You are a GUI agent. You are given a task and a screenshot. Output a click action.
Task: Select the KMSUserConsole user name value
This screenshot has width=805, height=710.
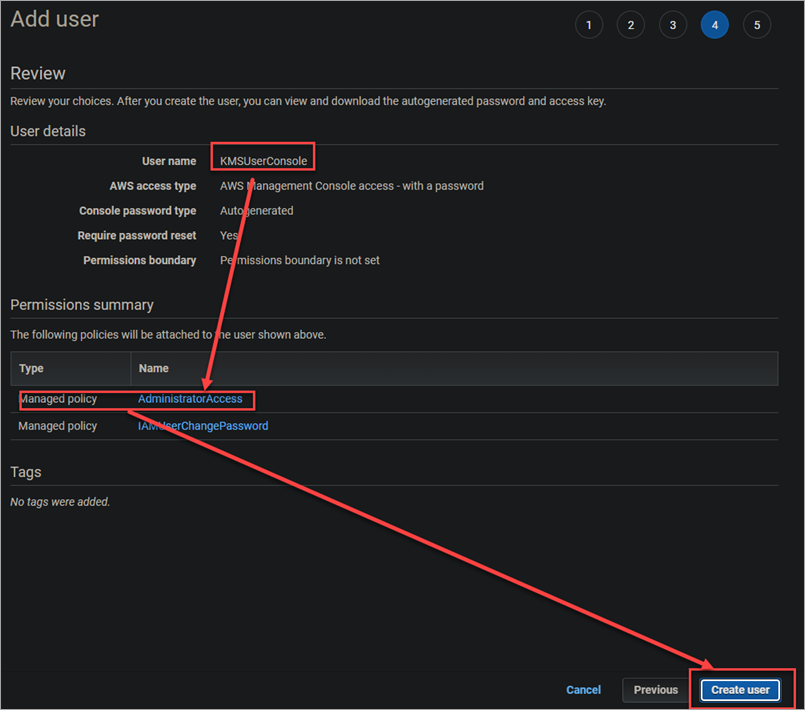[x=263, y=161]
